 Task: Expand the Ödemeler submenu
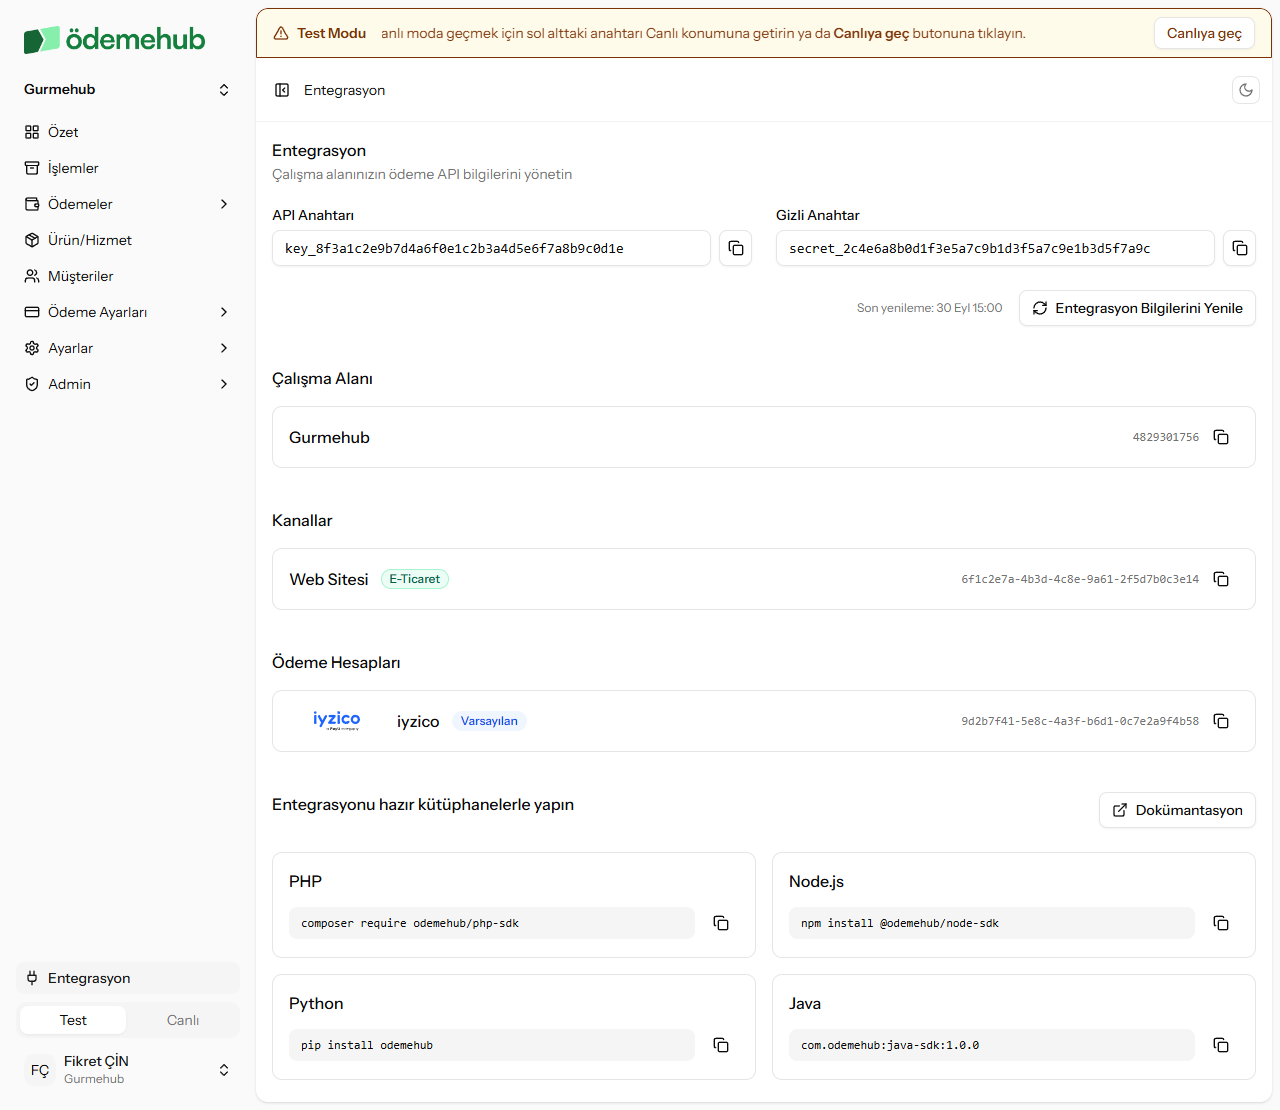click(127, 204)
